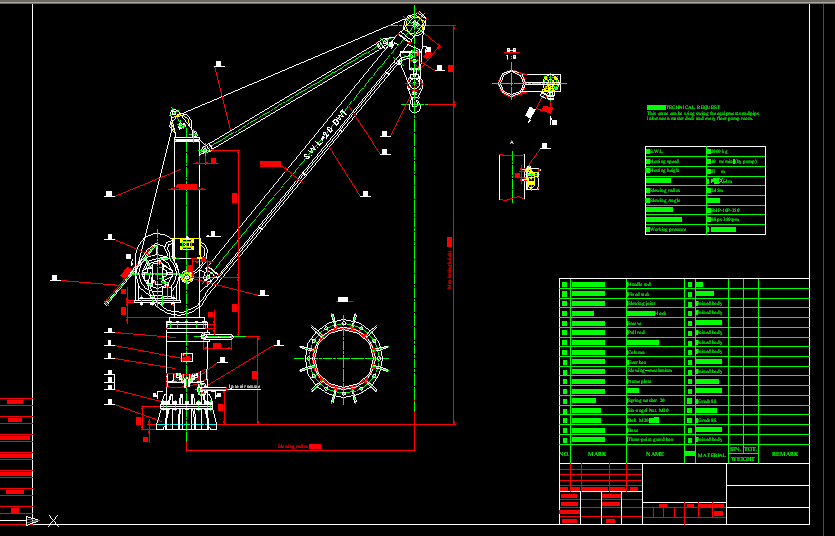Select the Handle rod entry in parts list

[x=640, y=284]
